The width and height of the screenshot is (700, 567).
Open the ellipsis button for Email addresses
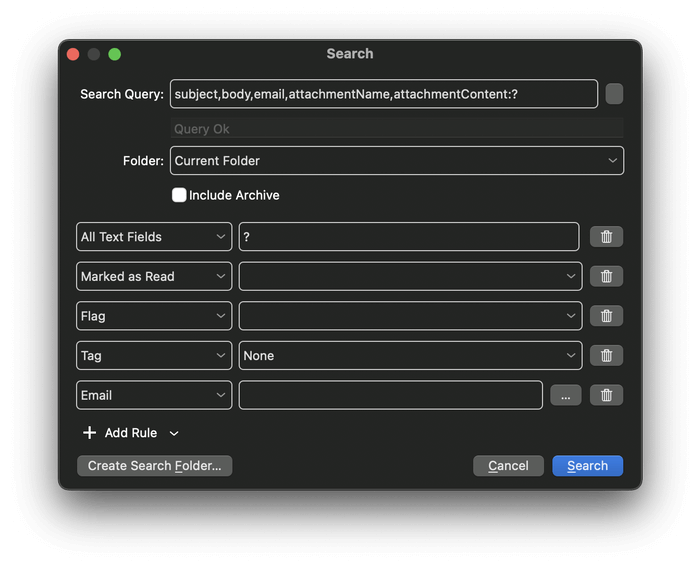(565, 395)
